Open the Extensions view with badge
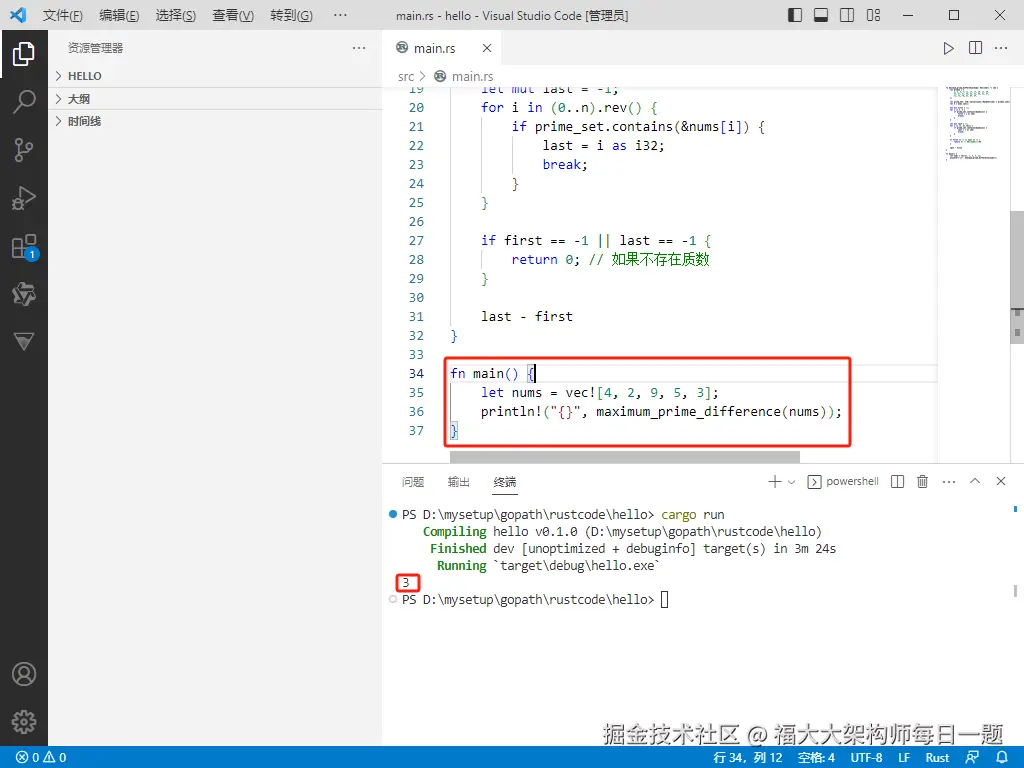1024x768 pixels. [x=24, y=247]
